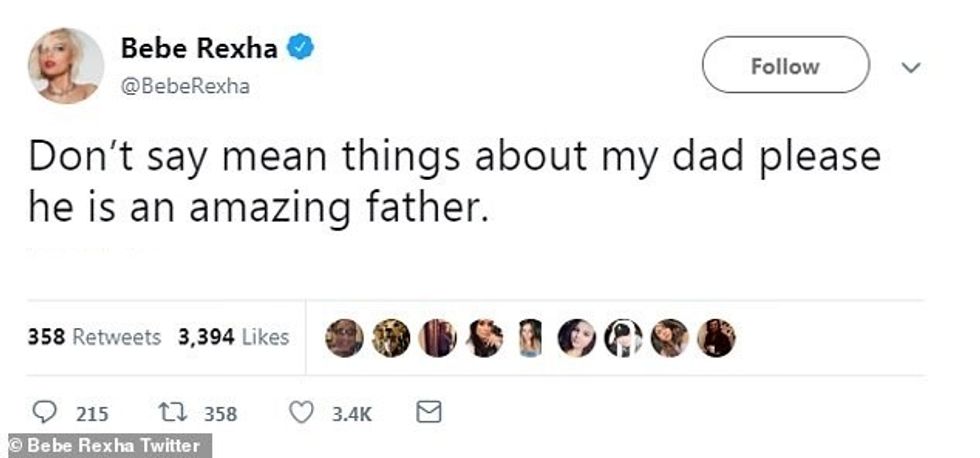Send tweet via the envelope message icon
The image size is (980, 458).
tap(427, 412)
